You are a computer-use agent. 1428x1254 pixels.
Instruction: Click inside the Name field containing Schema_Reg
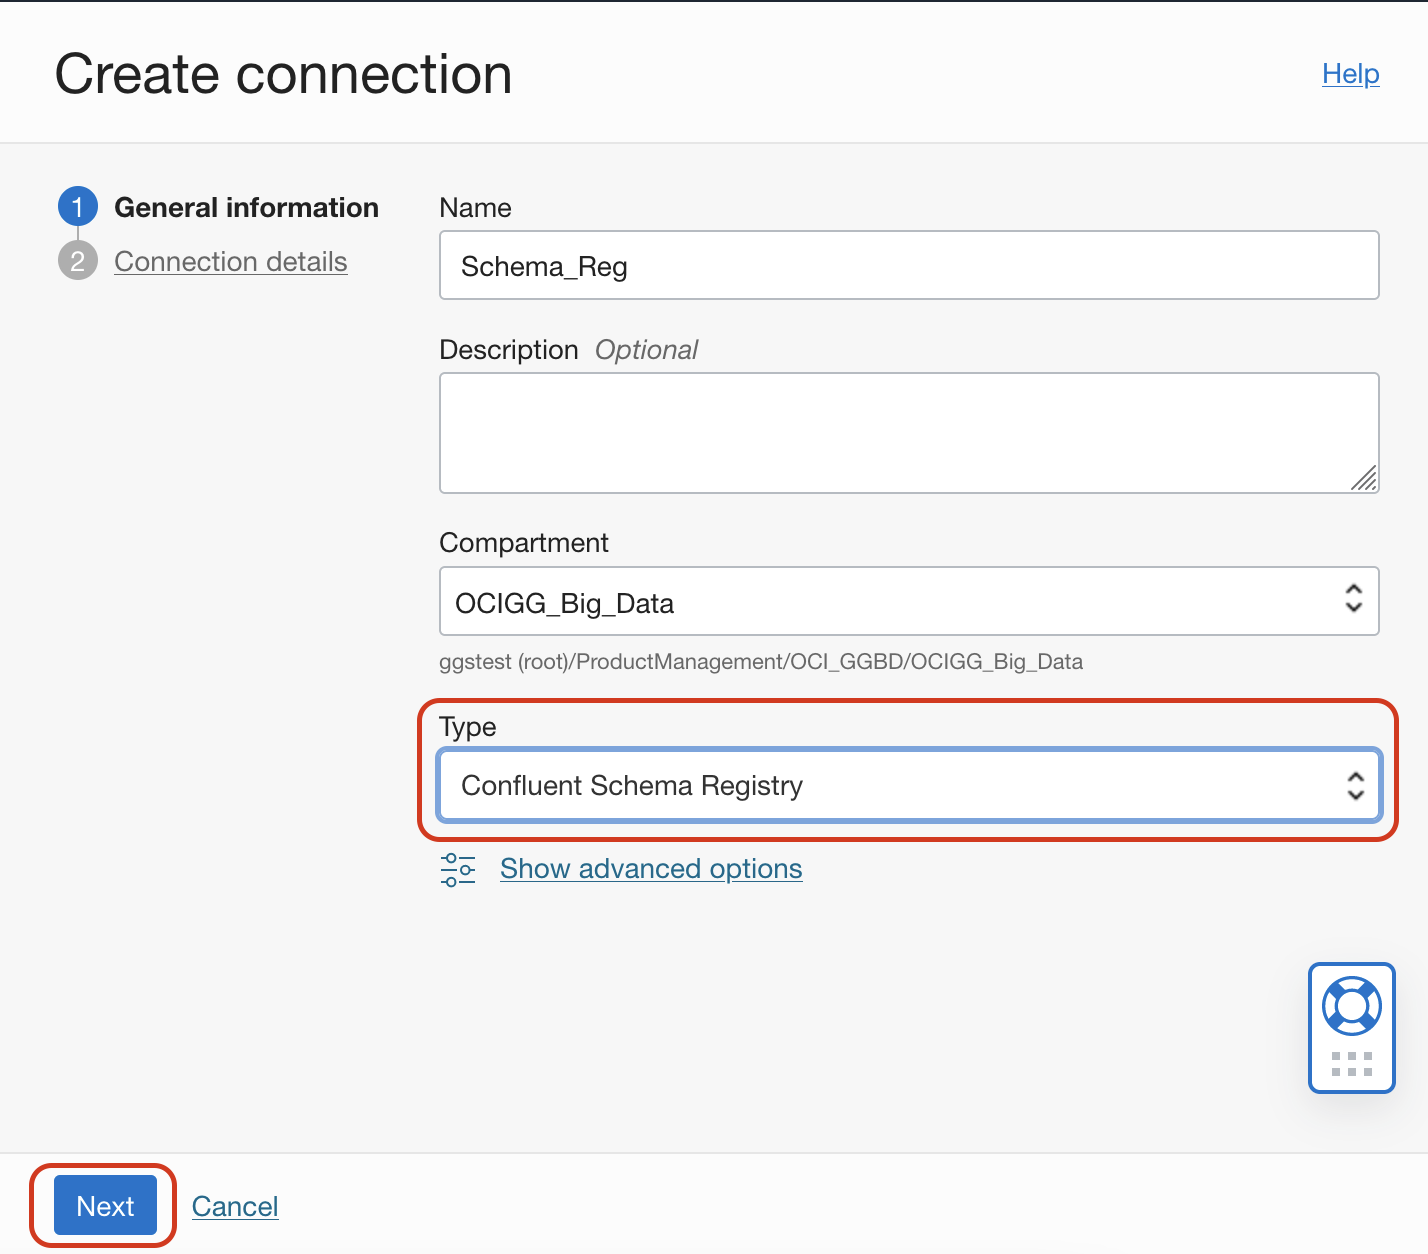pos(908,265)
